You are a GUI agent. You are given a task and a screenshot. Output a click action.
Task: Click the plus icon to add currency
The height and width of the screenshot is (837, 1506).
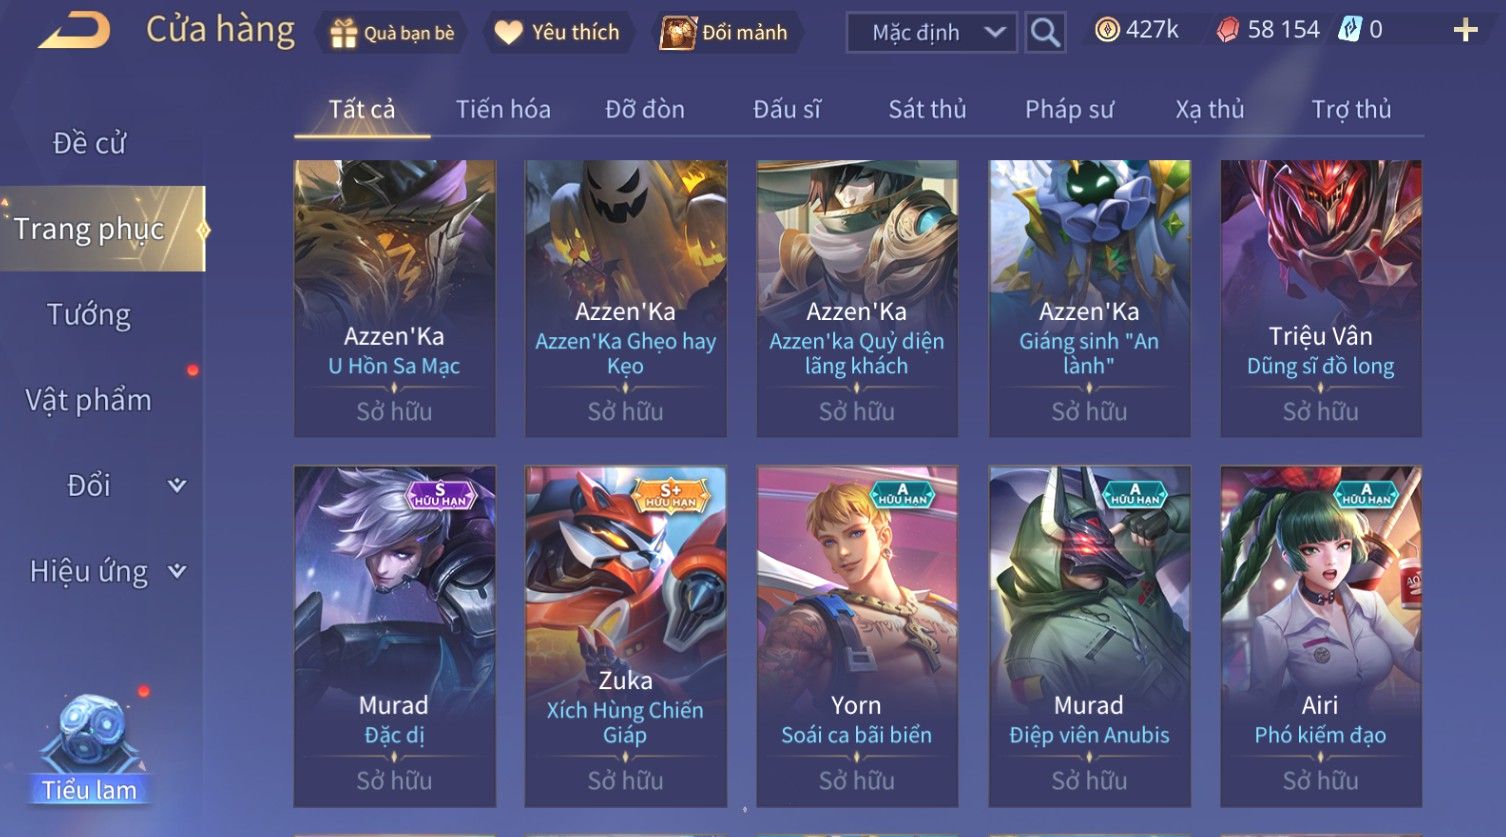point(1465,31)
